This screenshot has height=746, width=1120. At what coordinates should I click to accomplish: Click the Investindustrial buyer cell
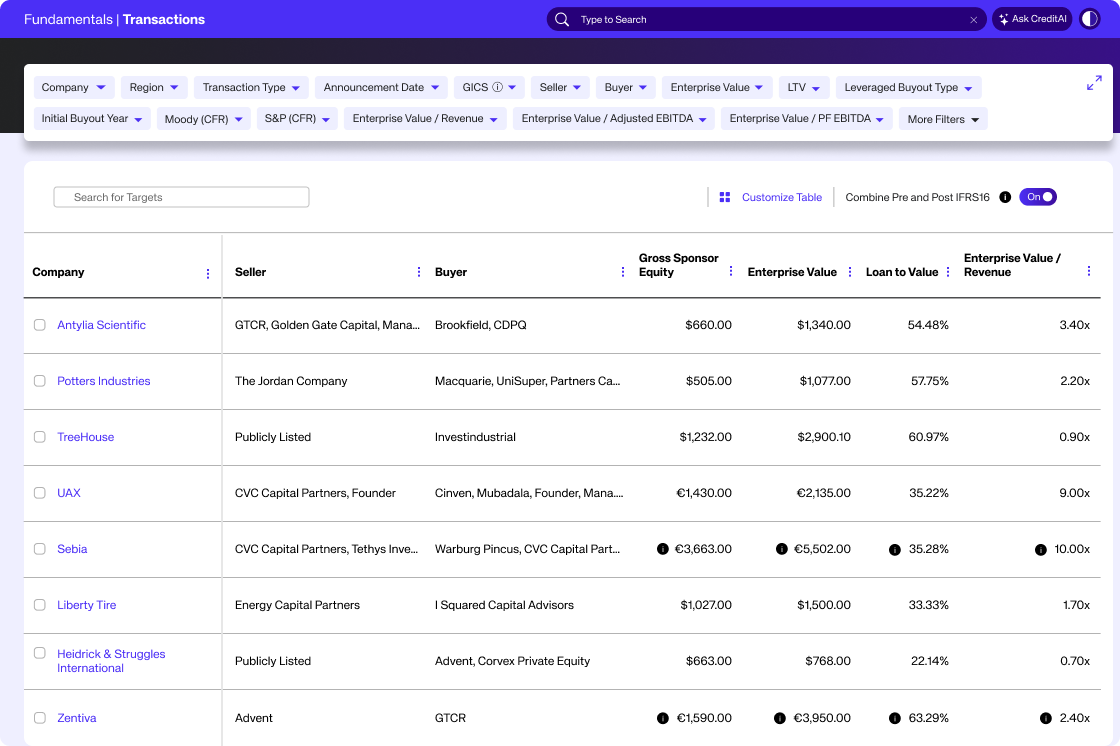[x=475, y=437]
